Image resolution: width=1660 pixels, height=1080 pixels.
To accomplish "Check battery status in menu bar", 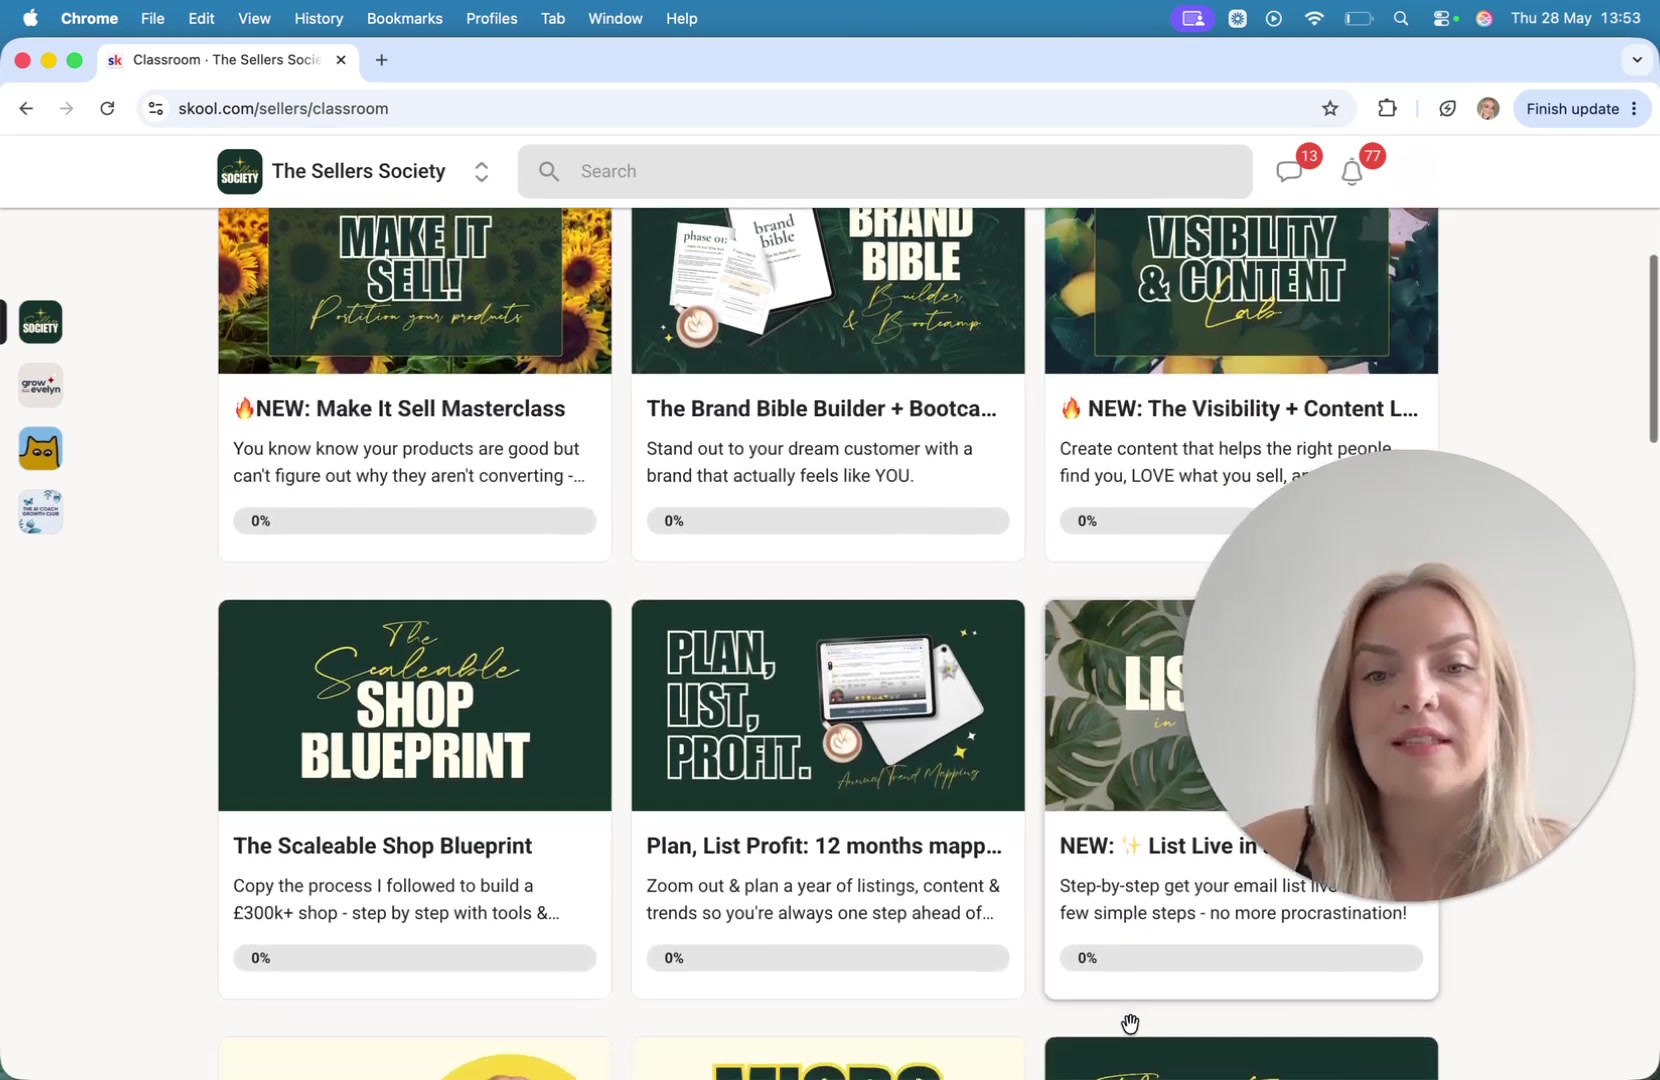I will (1358, 18).
